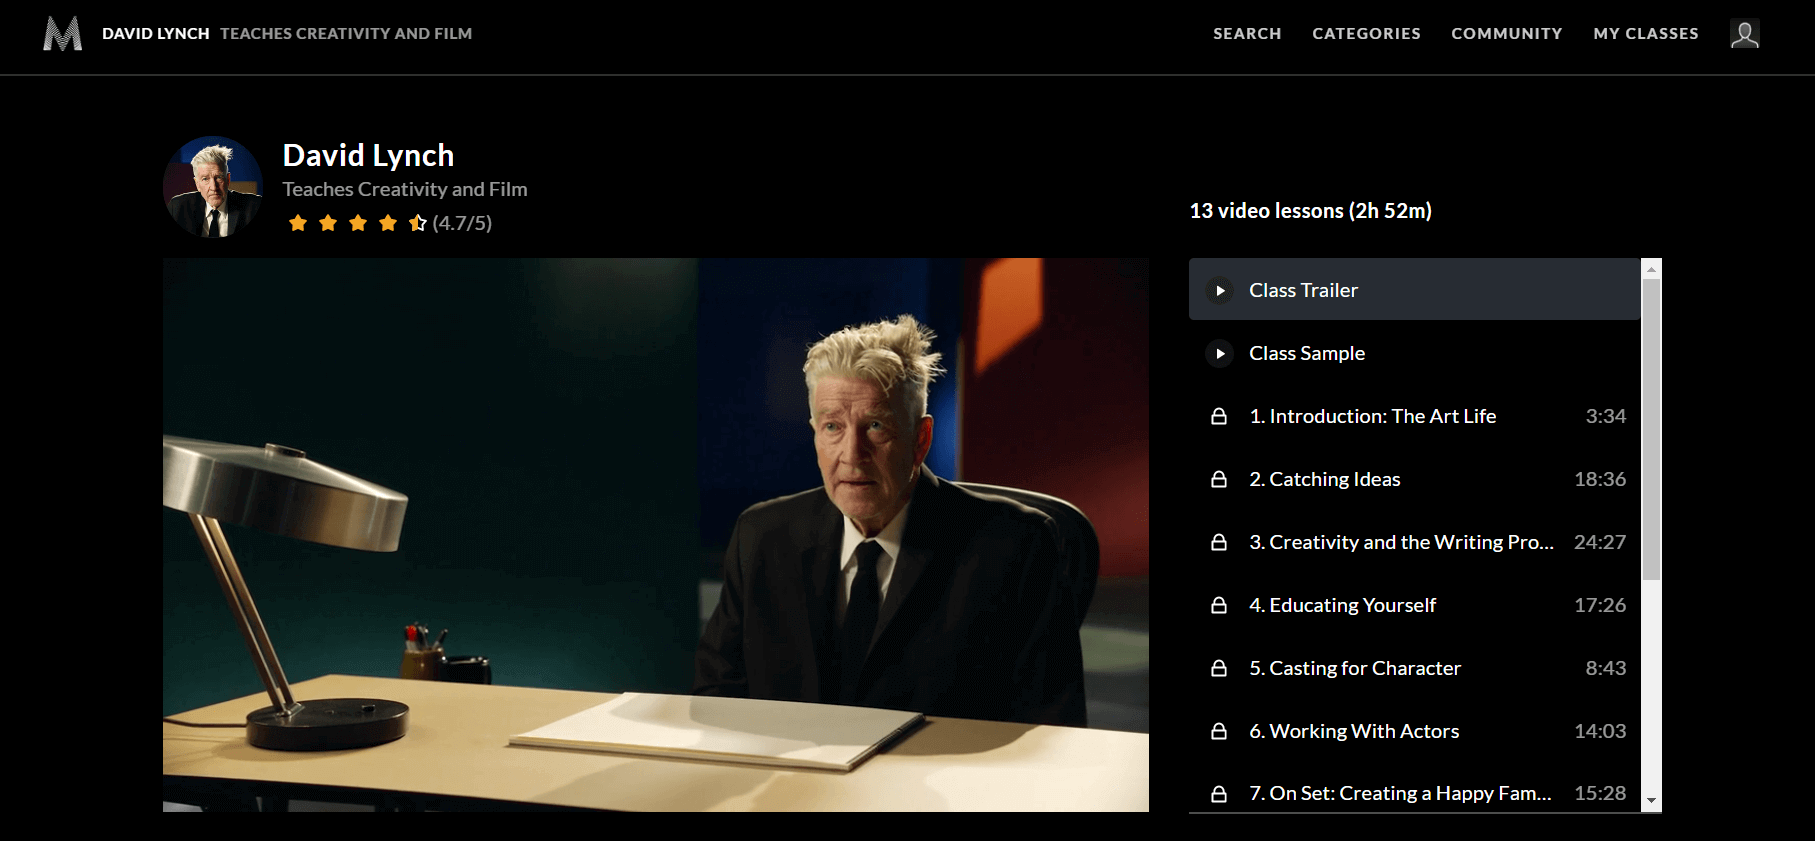The image size is (1815, 841).
Task: Click lock icon for On Set lesson
Action: coord(1219,794)
